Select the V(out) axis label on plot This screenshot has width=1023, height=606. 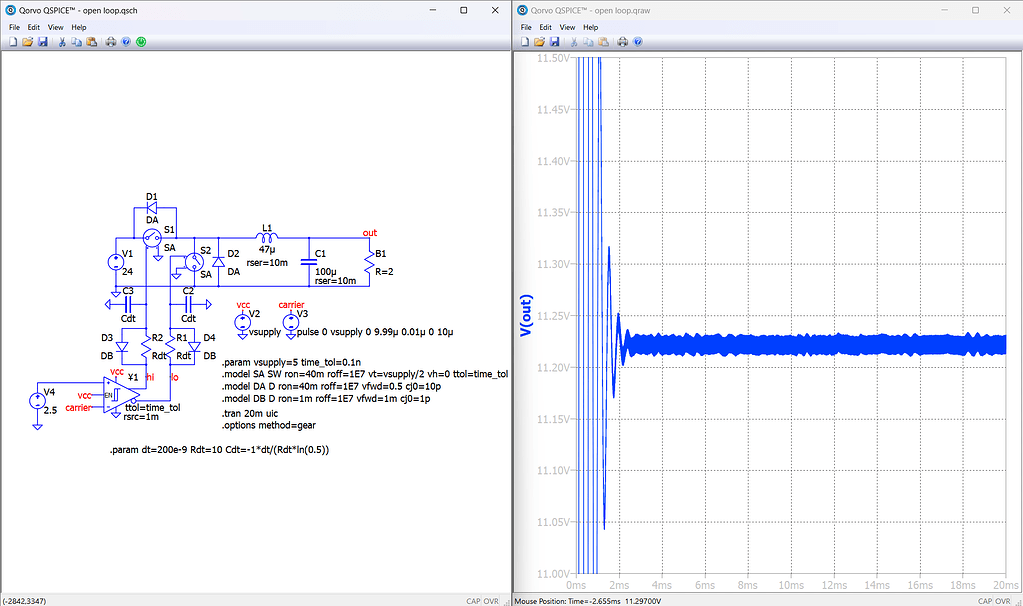(528, 316)
